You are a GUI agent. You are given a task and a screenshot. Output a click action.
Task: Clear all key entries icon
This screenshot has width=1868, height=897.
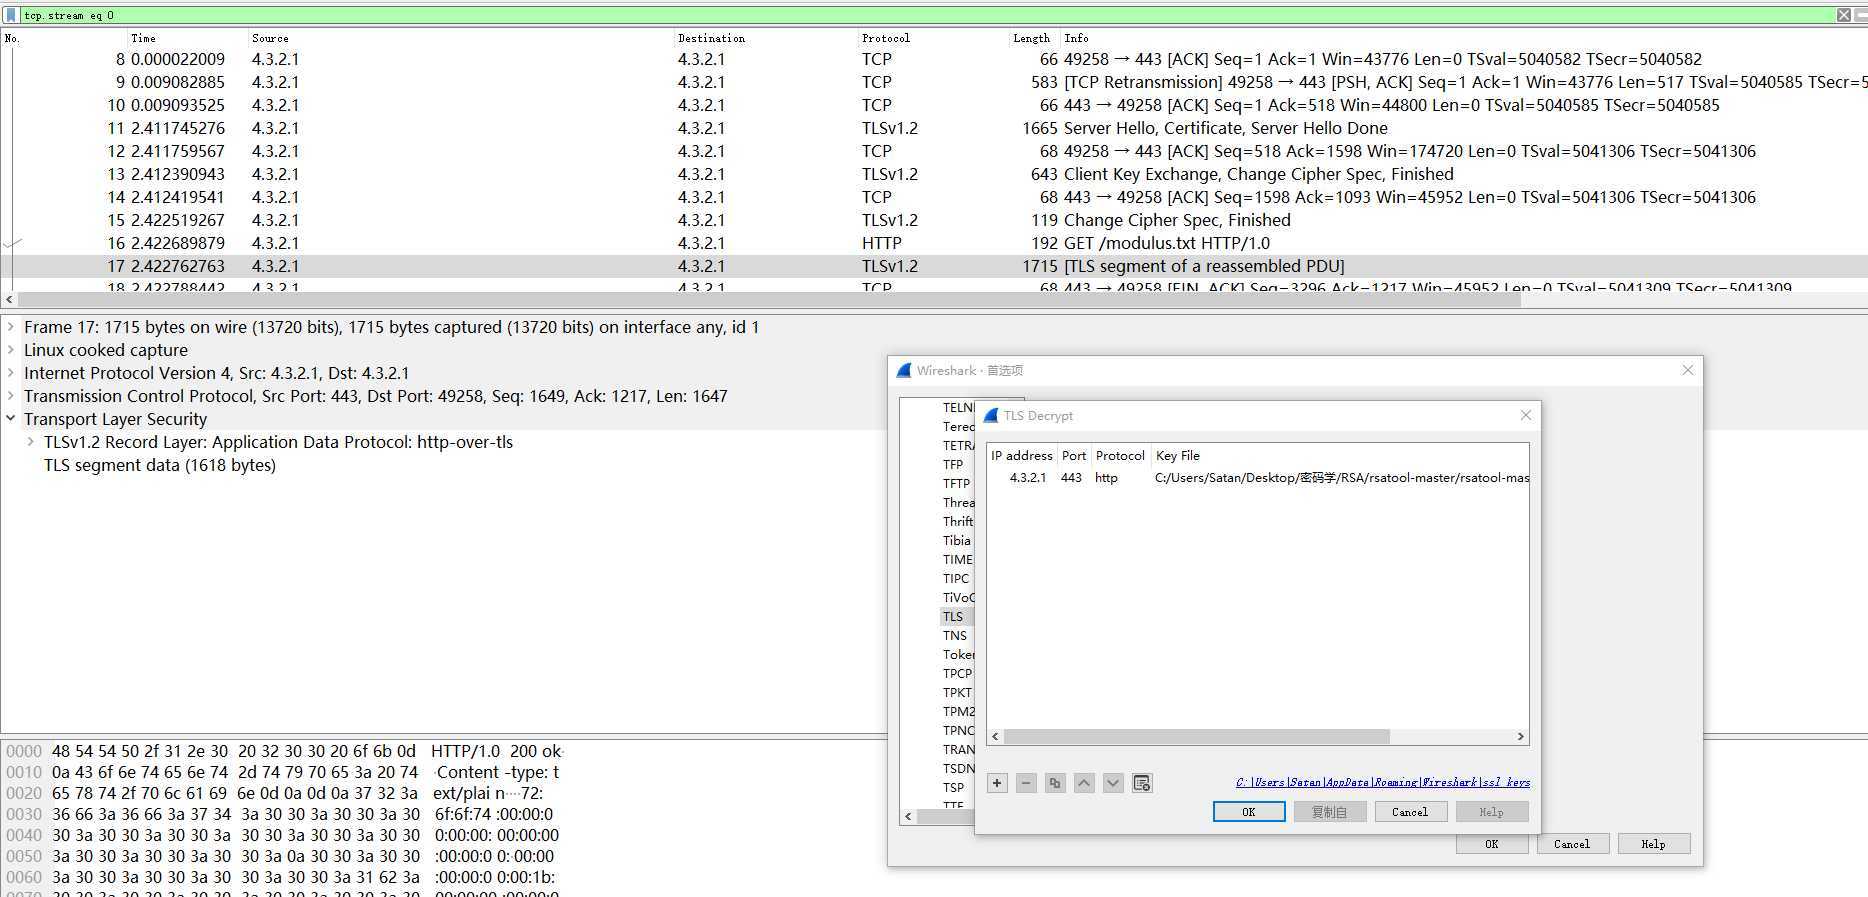click(x=1142, y=783)
